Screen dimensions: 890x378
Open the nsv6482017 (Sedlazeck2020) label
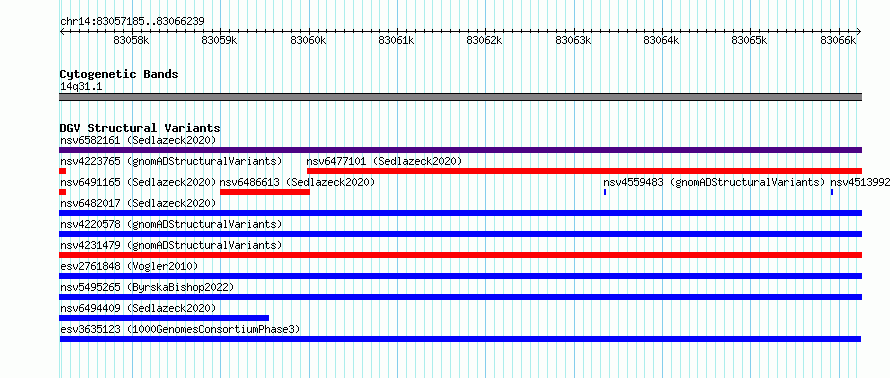(138, 203)
